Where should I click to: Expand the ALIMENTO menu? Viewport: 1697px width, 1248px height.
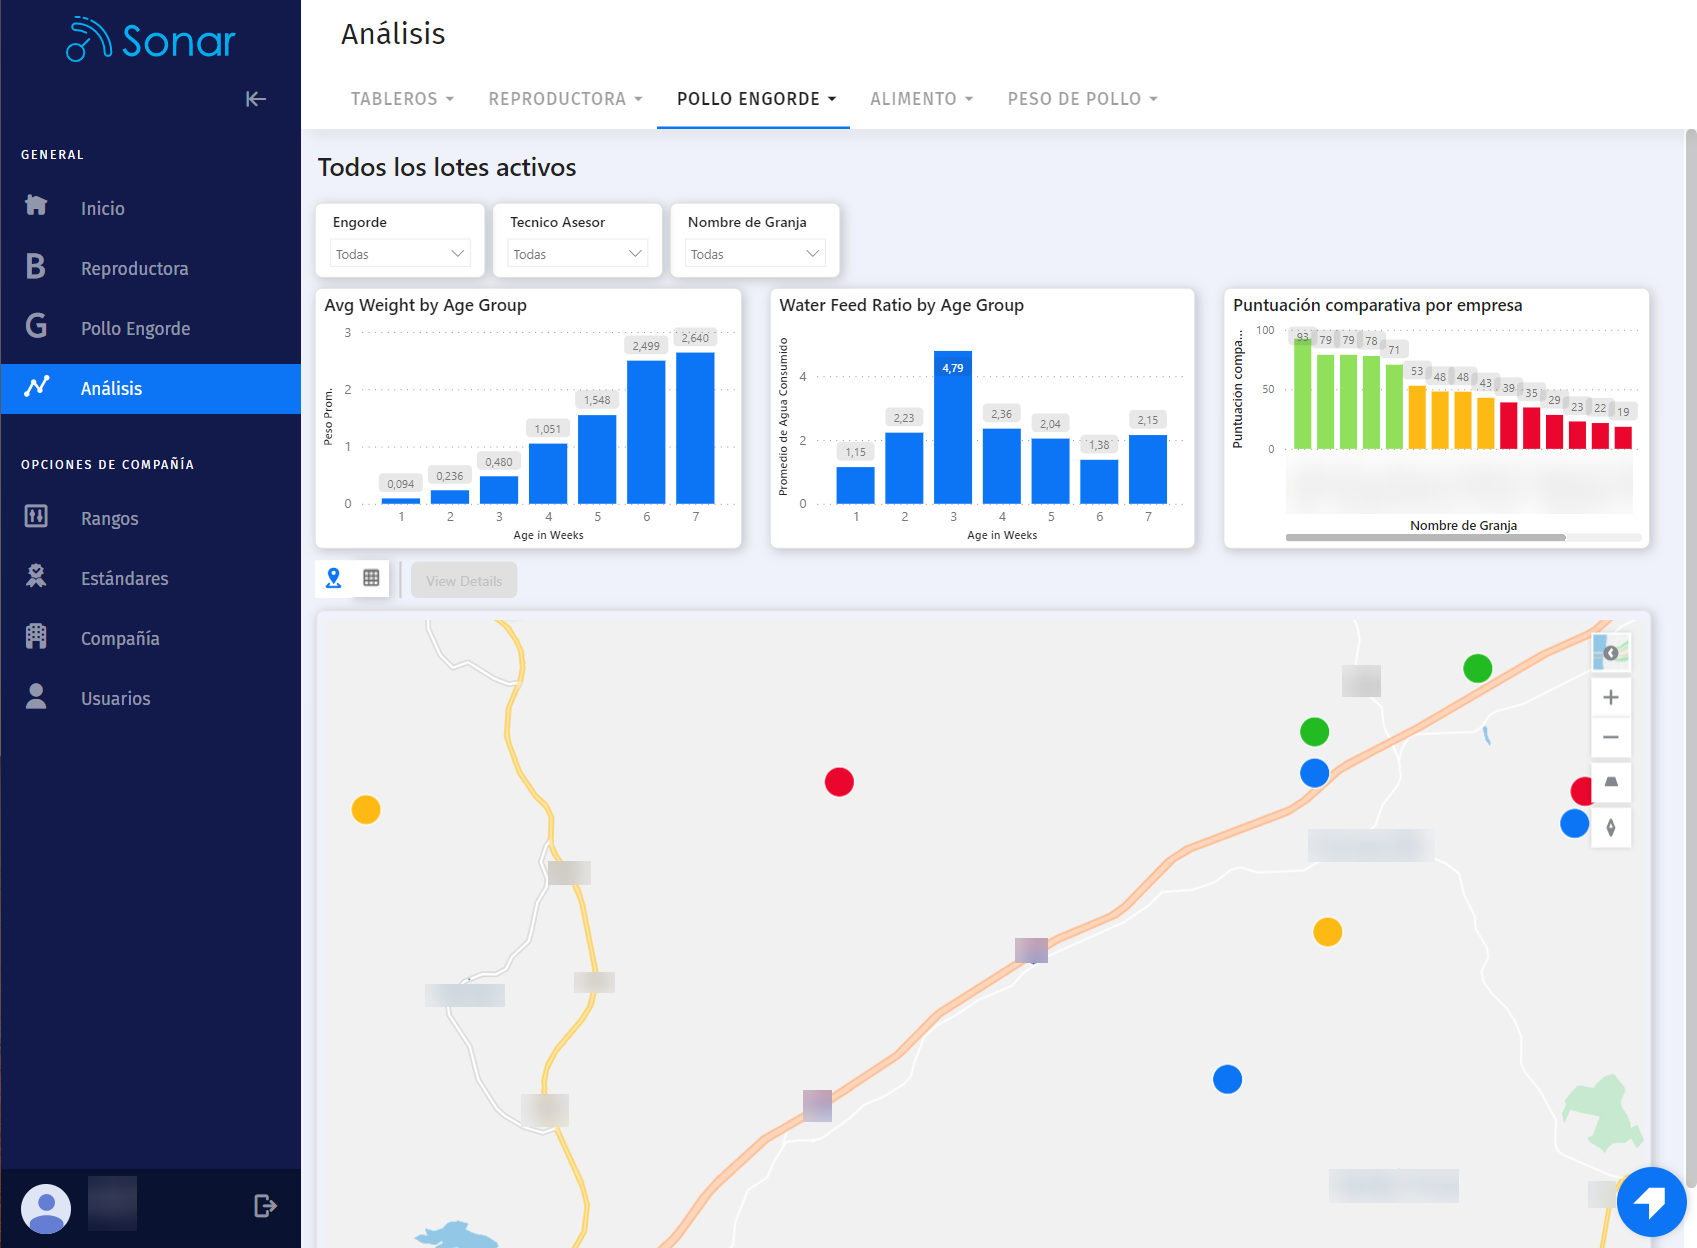[921, 99]
